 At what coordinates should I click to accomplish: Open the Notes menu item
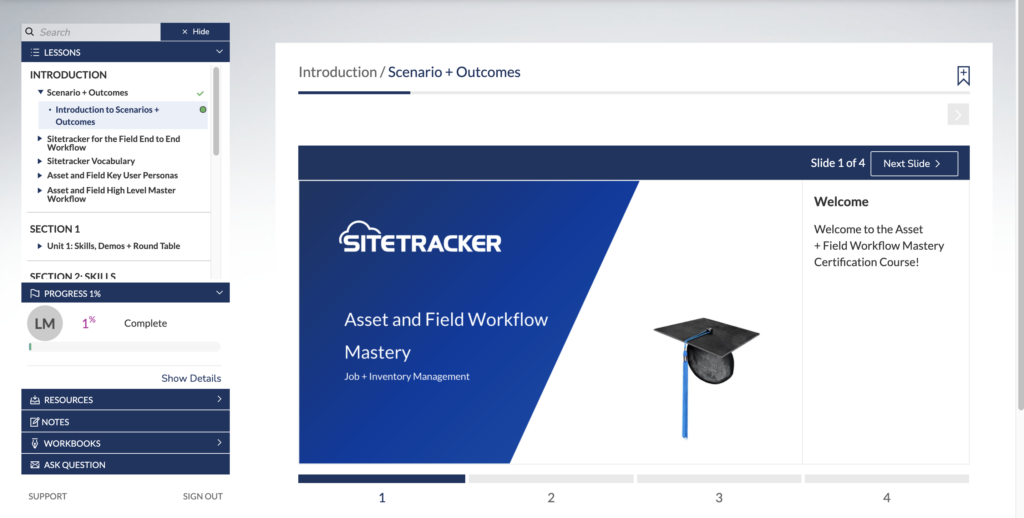click(125, 422)
